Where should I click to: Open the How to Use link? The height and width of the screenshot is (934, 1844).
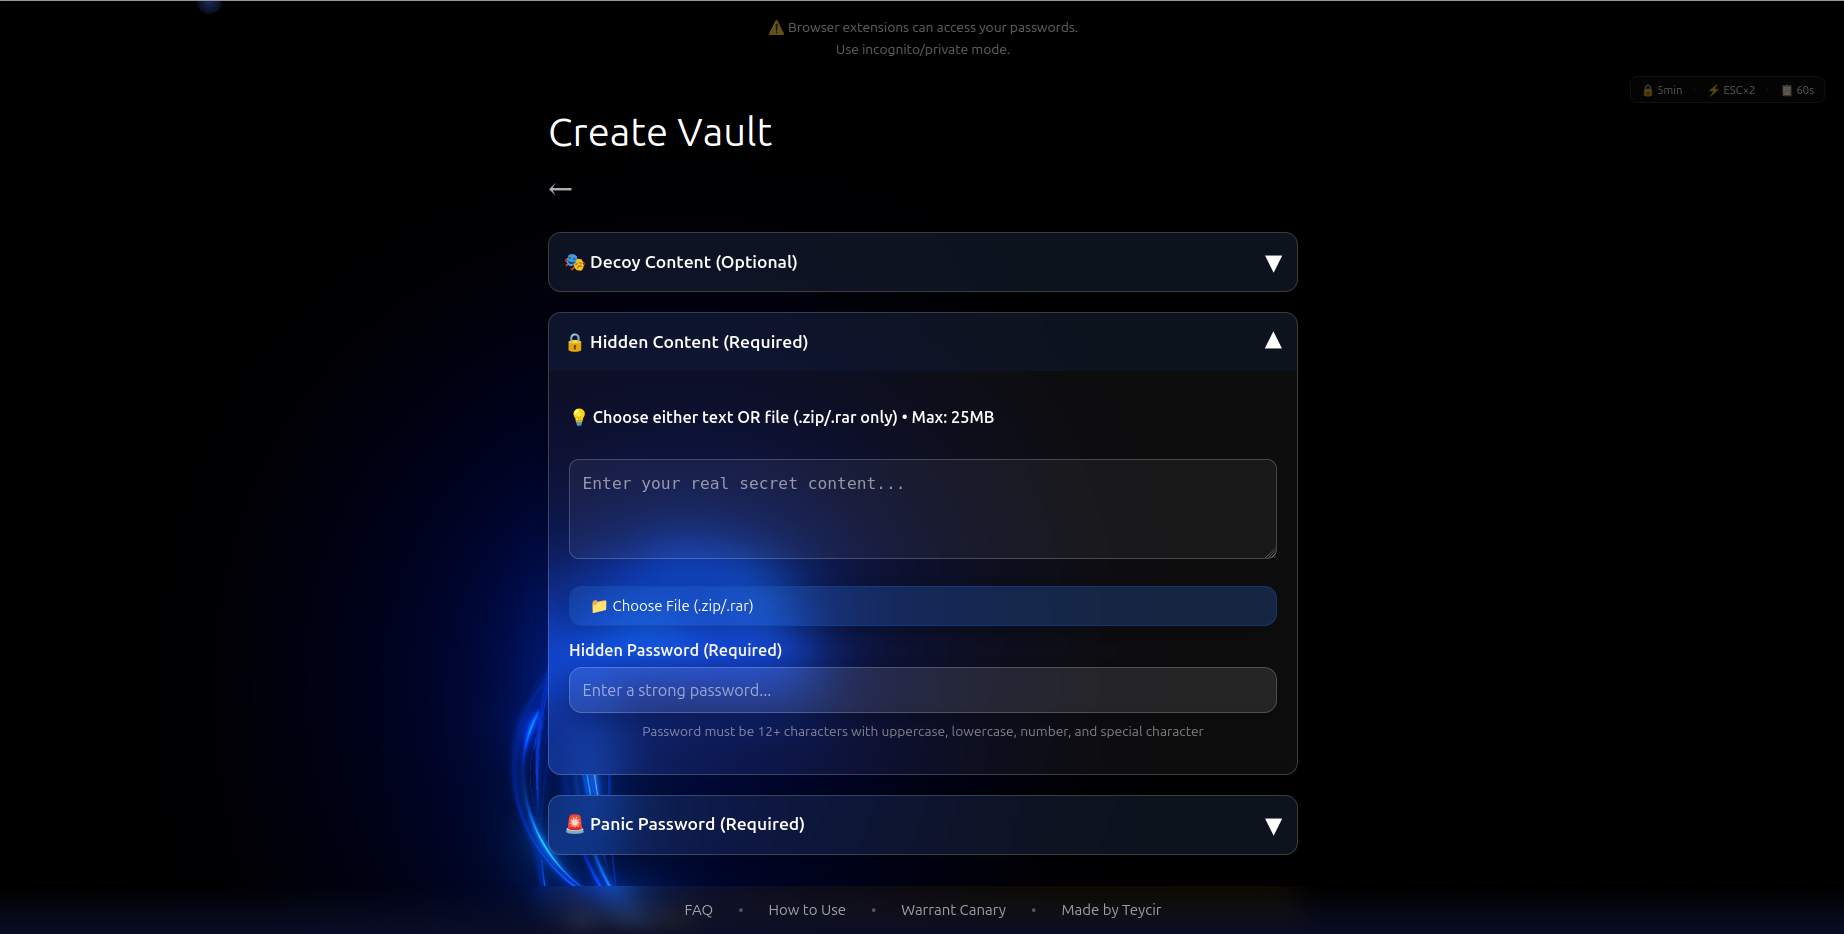(807, 910)
